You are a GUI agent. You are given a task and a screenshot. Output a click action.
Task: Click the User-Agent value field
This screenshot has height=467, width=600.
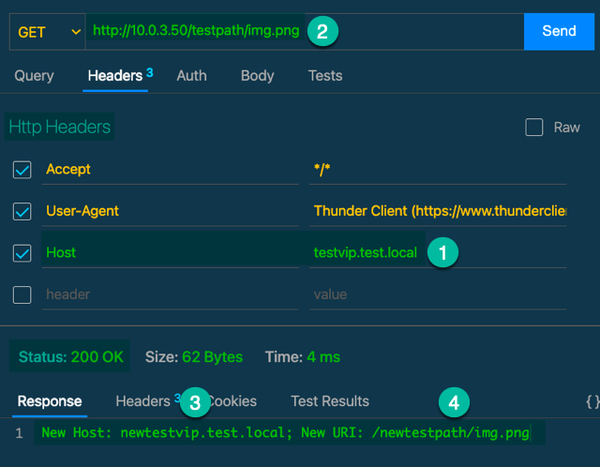437,212
